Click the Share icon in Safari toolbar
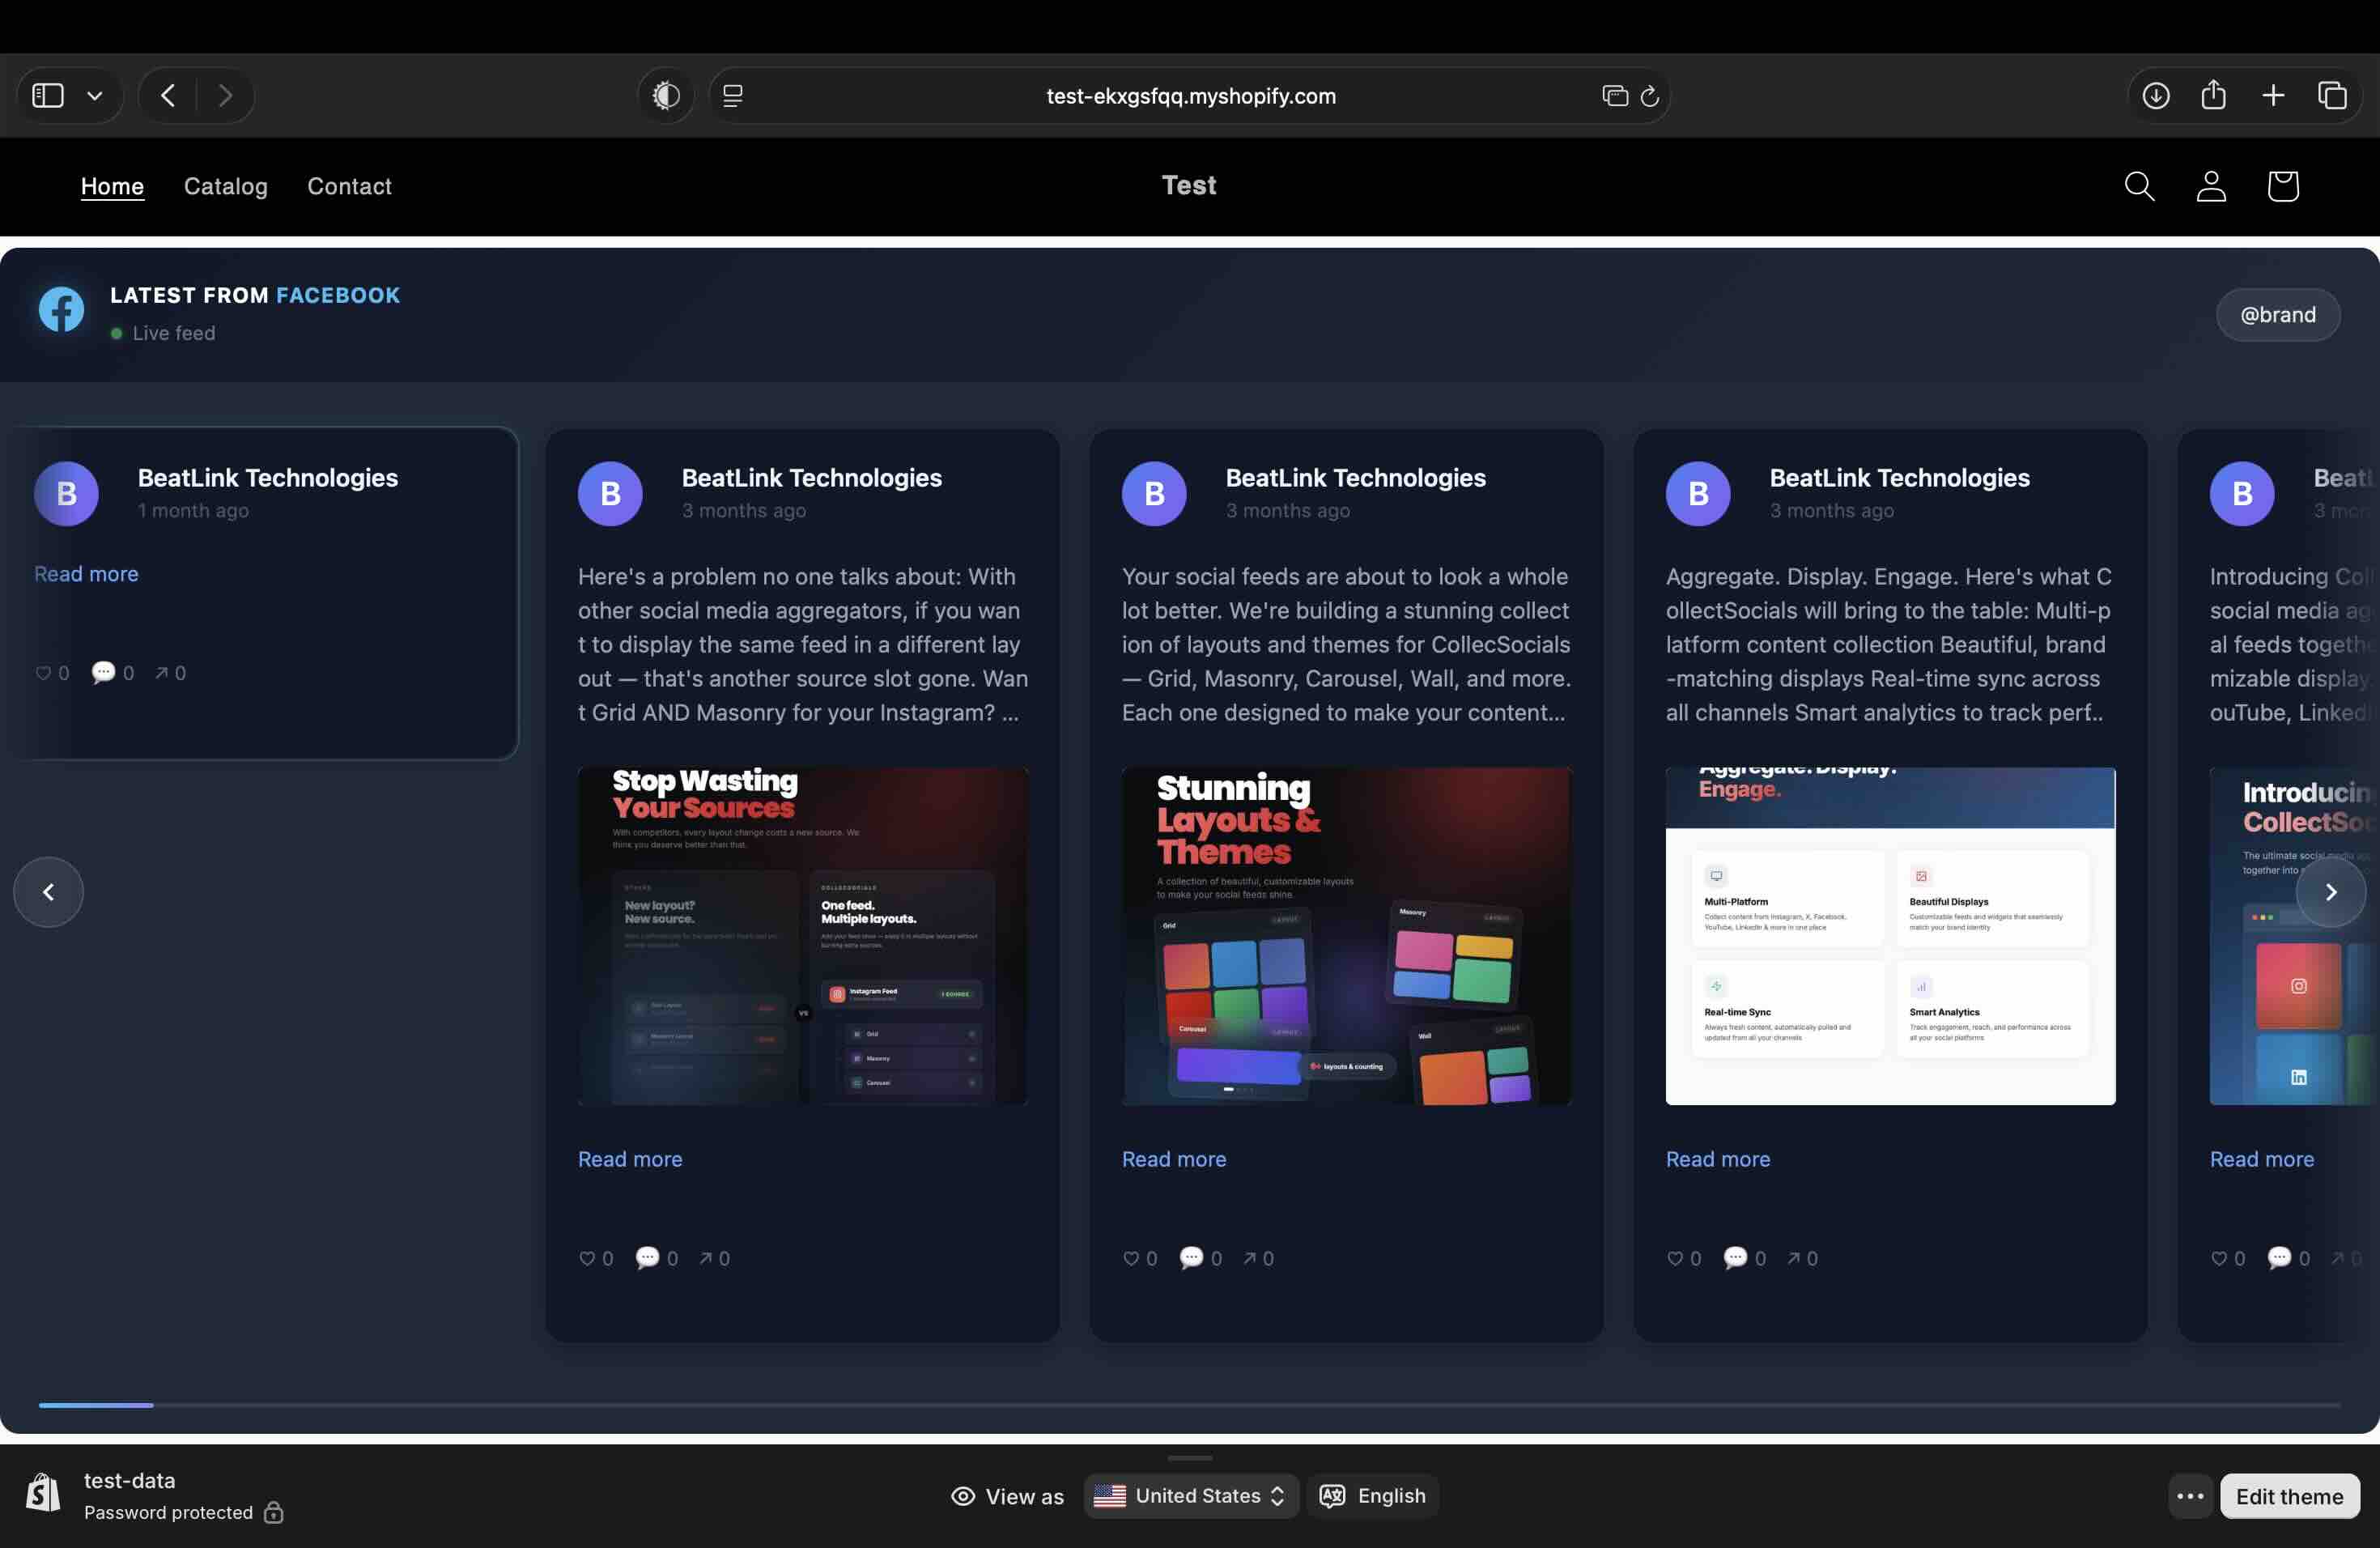This screenshot has width=2380, height=1548. (x=2214, y=95)
